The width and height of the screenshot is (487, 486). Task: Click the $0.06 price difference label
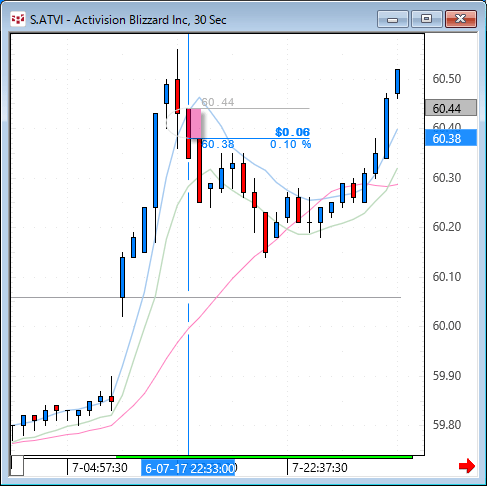pos(292,132)
